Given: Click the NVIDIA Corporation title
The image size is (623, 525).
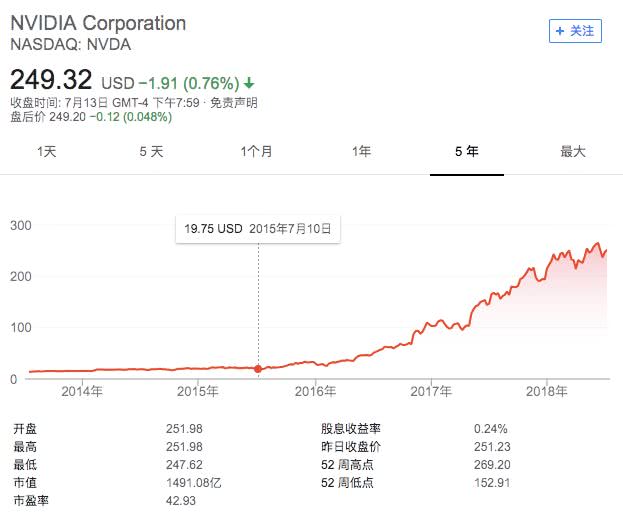Looking at the screenshot, I should pyautogui.click(x=98, y=23).
